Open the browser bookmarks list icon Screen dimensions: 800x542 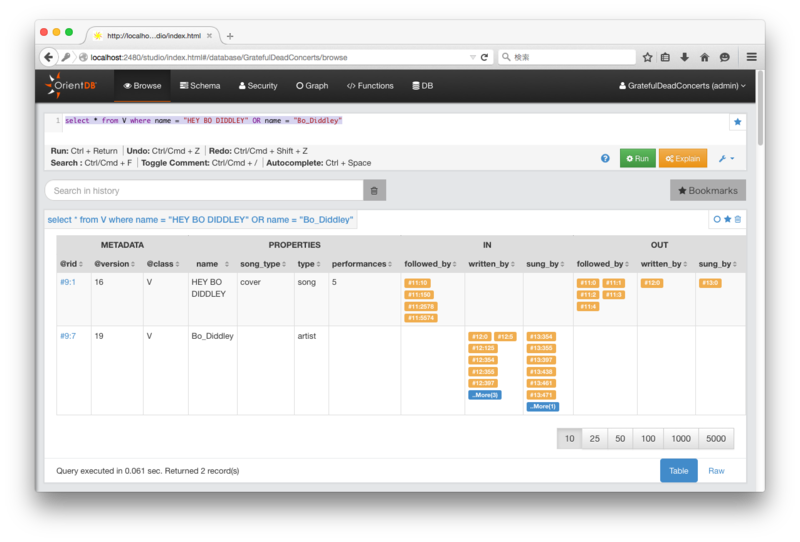(665, 57)
